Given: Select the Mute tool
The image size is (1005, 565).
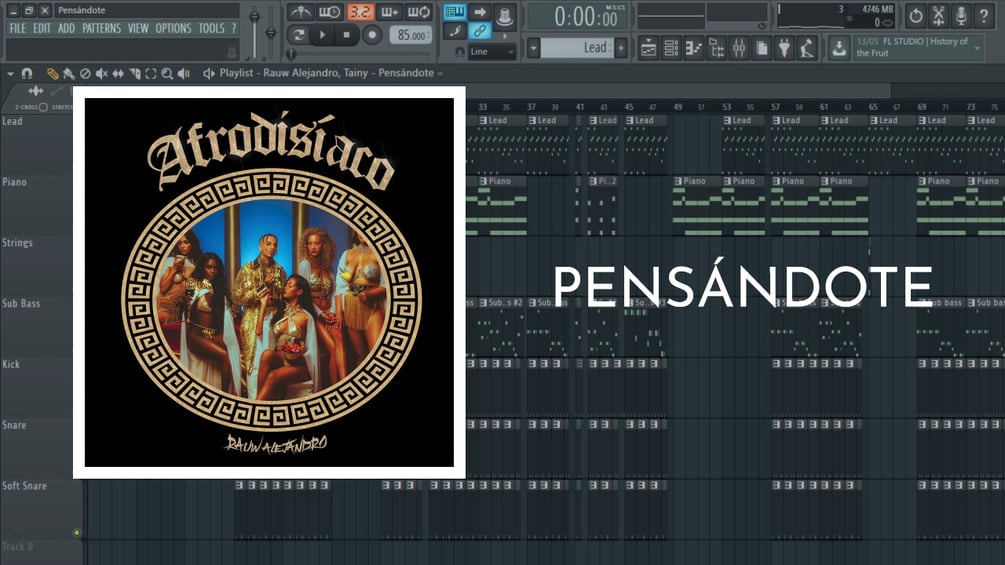Looking at the screenshot, I should [x=101, y=74].
